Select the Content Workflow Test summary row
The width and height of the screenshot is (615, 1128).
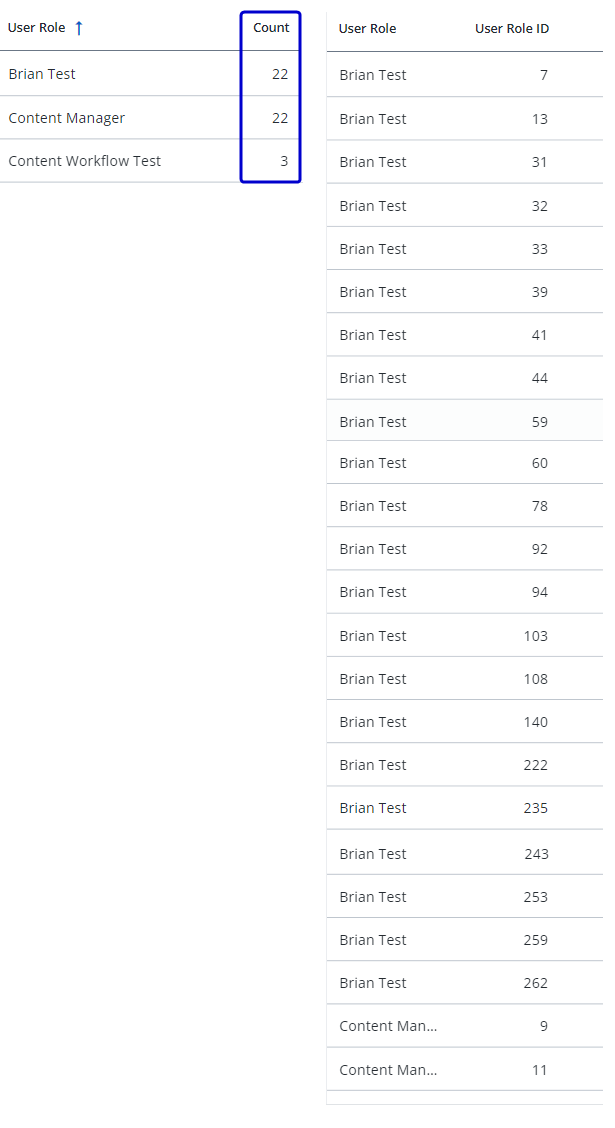85,161
